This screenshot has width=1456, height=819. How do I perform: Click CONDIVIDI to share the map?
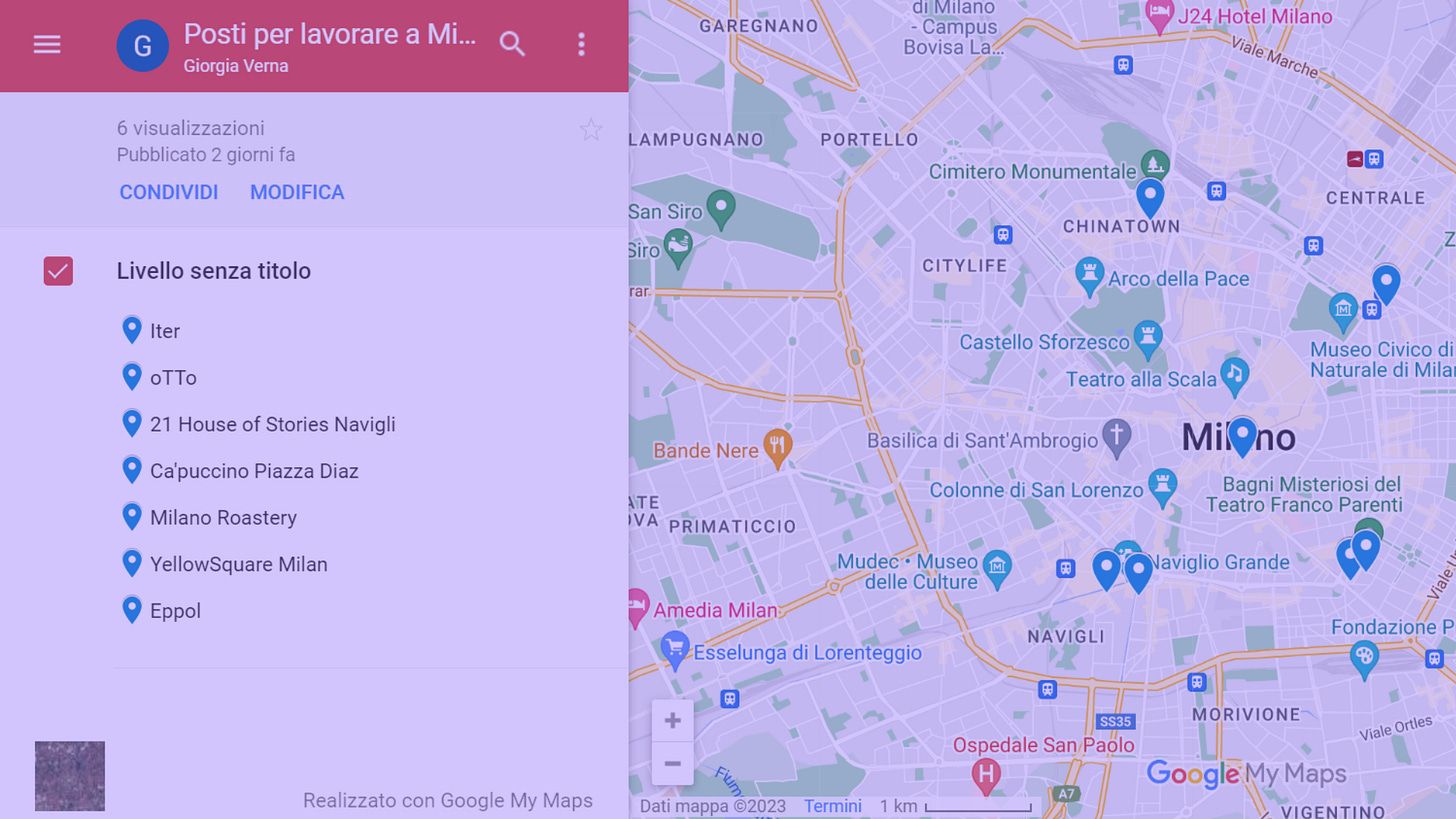169,192
